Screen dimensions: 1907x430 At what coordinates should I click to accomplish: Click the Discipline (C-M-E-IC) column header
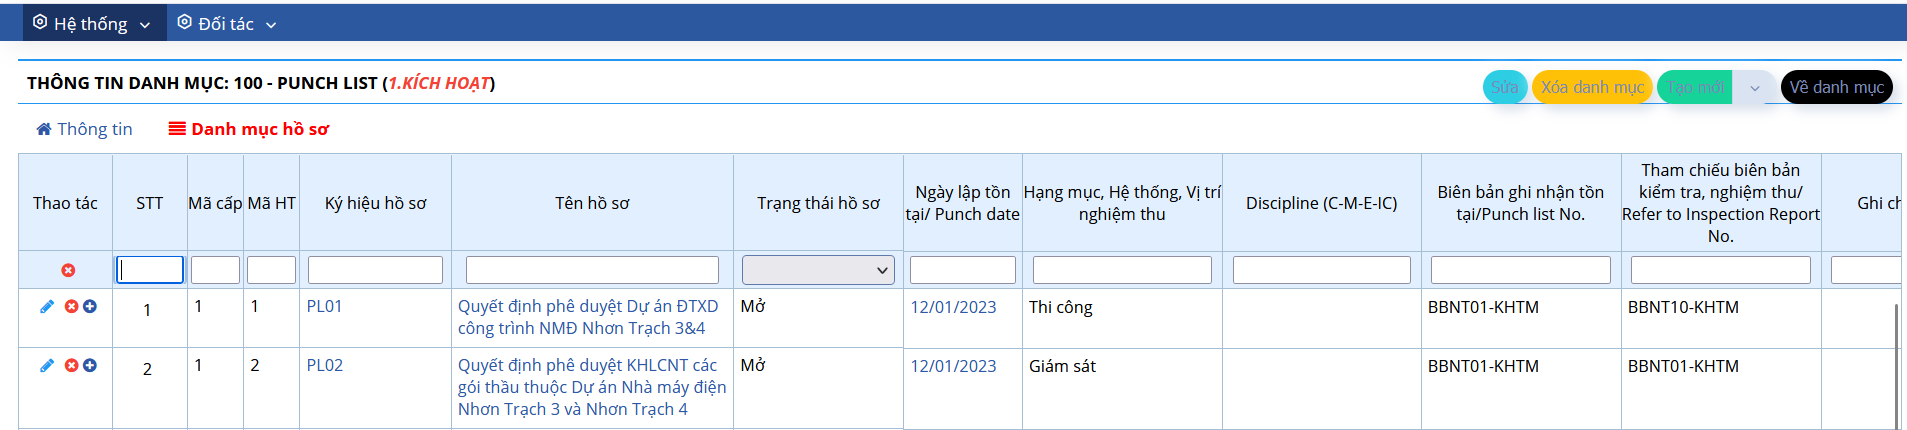point(1321,203)
